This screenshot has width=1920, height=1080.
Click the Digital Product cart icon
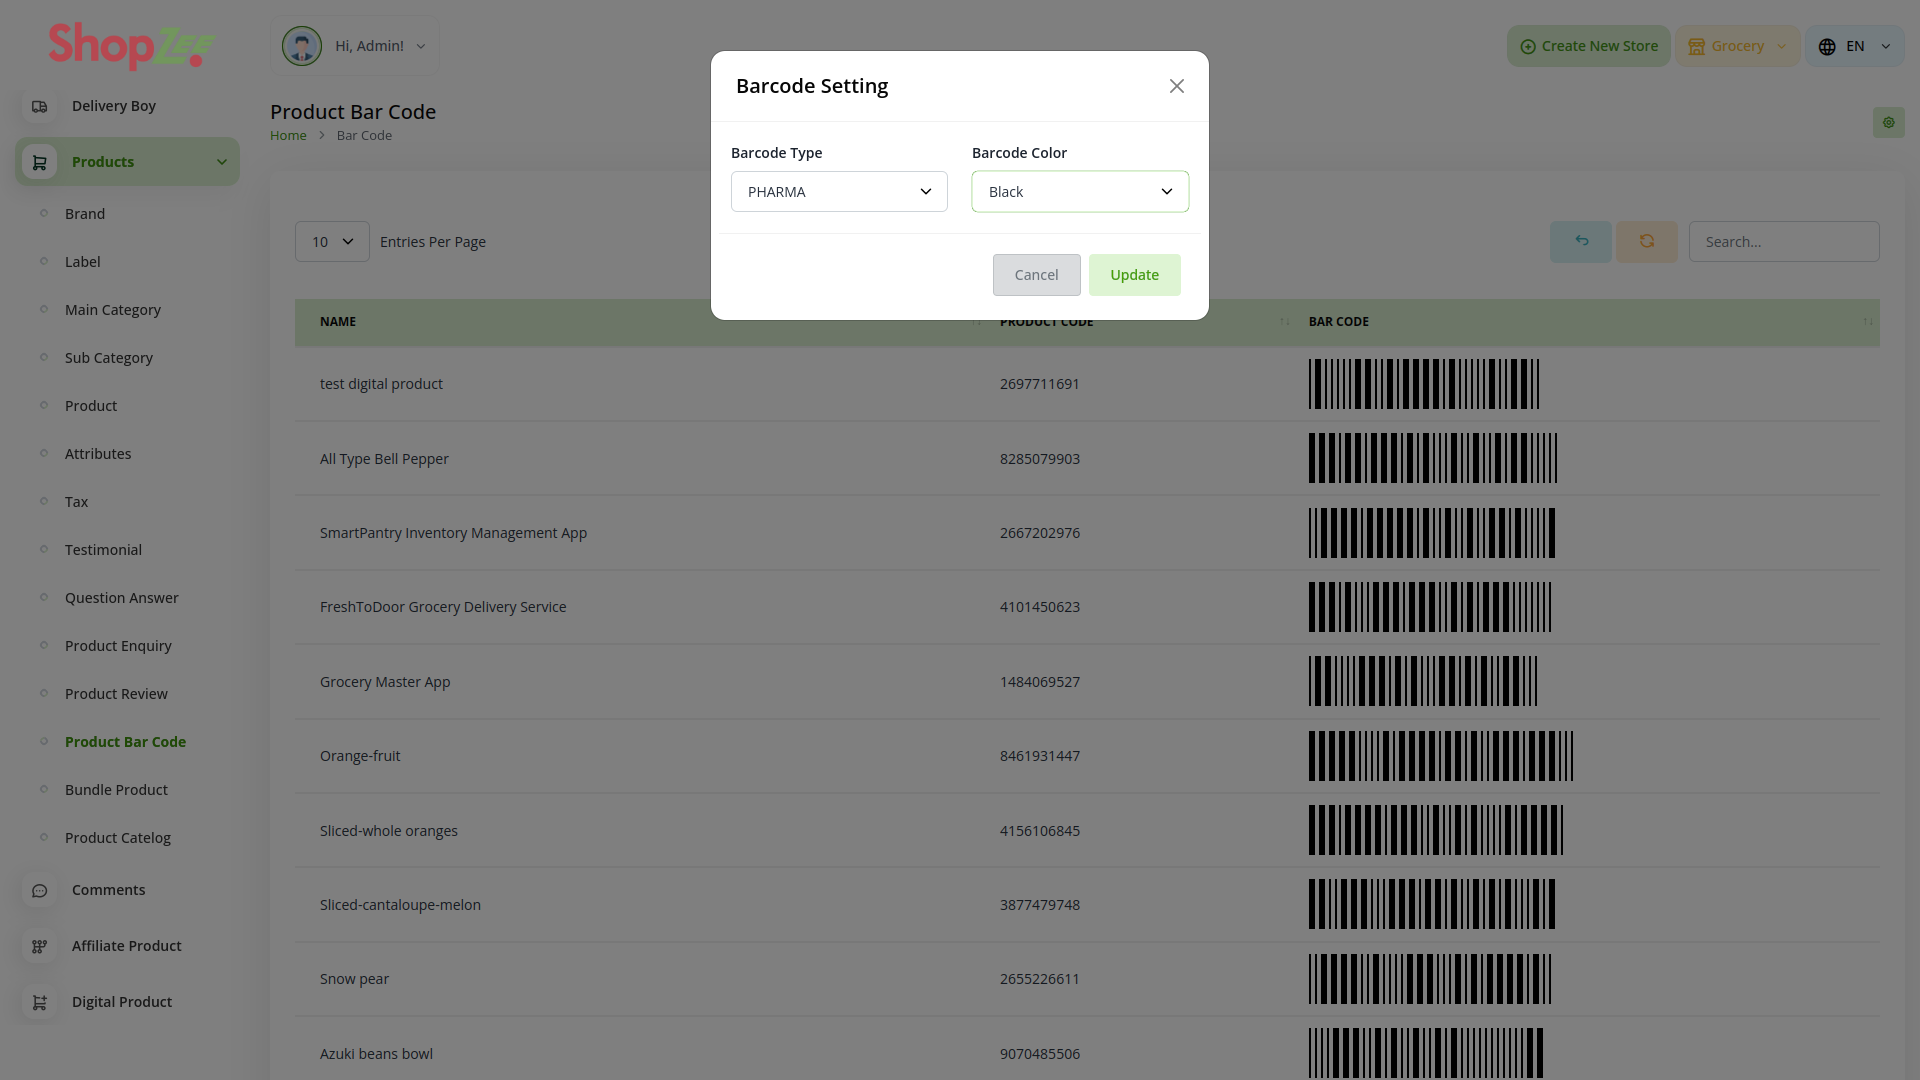click(40, 1002)
